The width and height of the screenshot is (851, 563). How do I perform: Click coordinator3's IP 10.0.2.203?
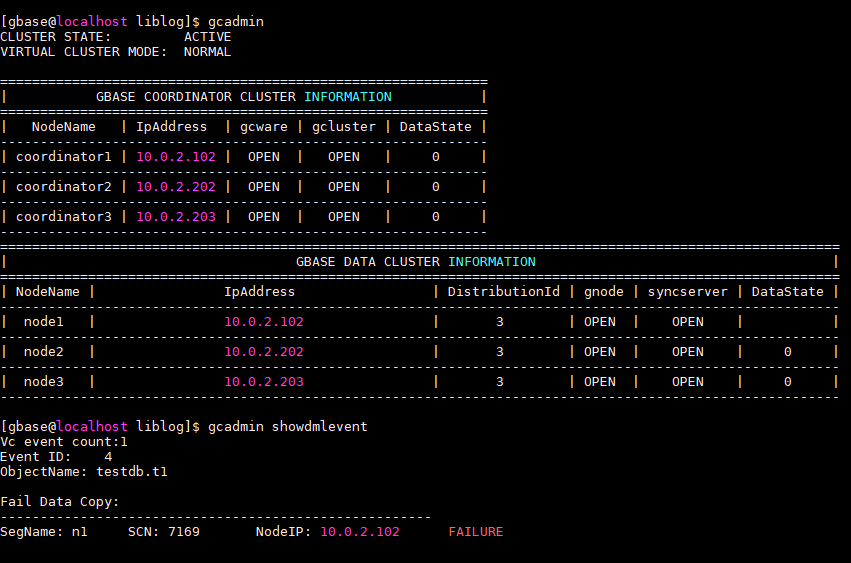pyautogui.click(x=176, y=217)
